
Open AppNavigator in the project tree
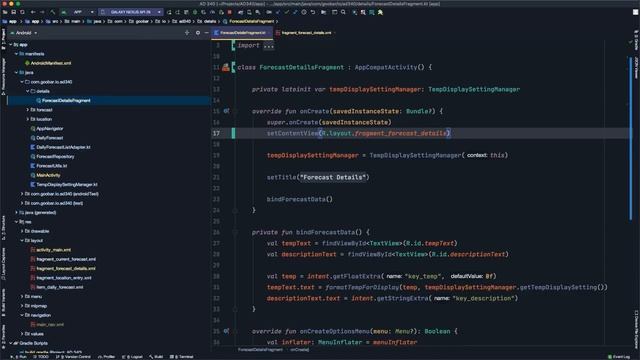pyautogui.click(x=47, y=129)
